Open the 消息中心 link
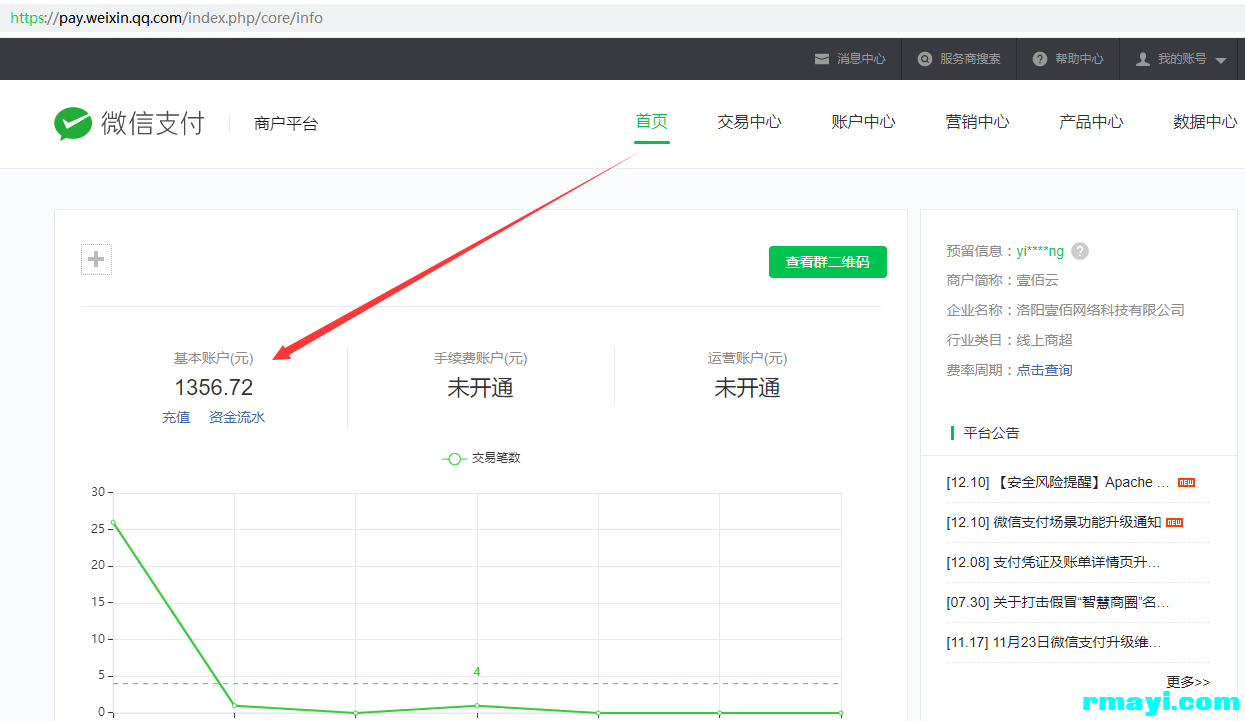 coord(861,59)
